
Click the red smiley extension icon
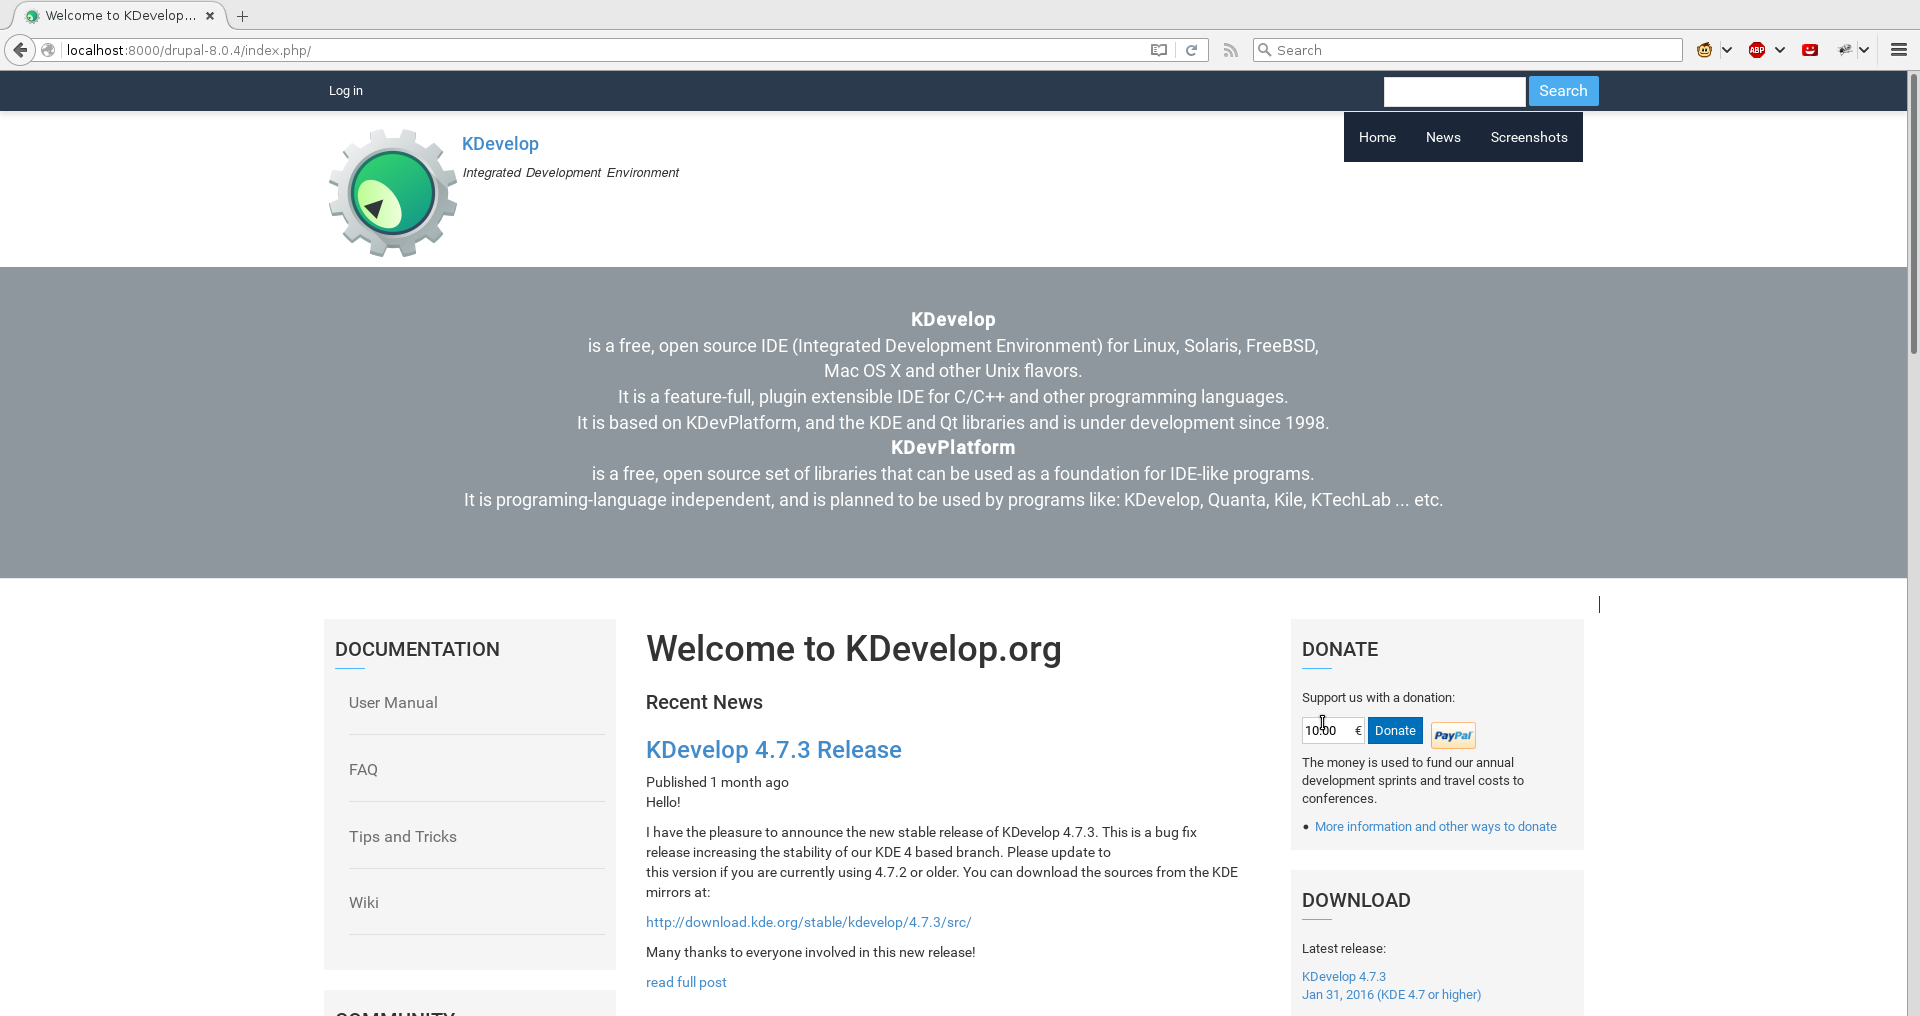coord(1810,50)
